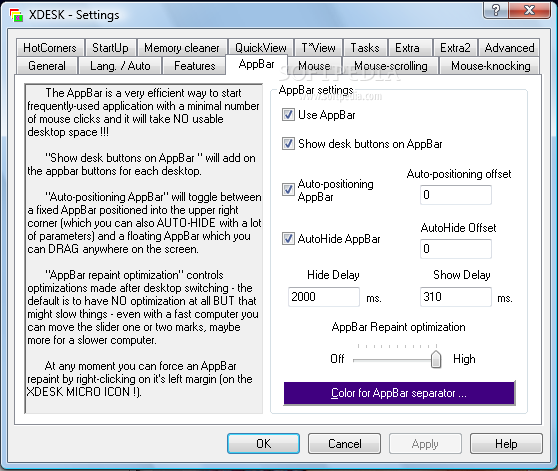
Task: Click the 'High' slider label
Action: pyautogui.click(x=464, y=359)
